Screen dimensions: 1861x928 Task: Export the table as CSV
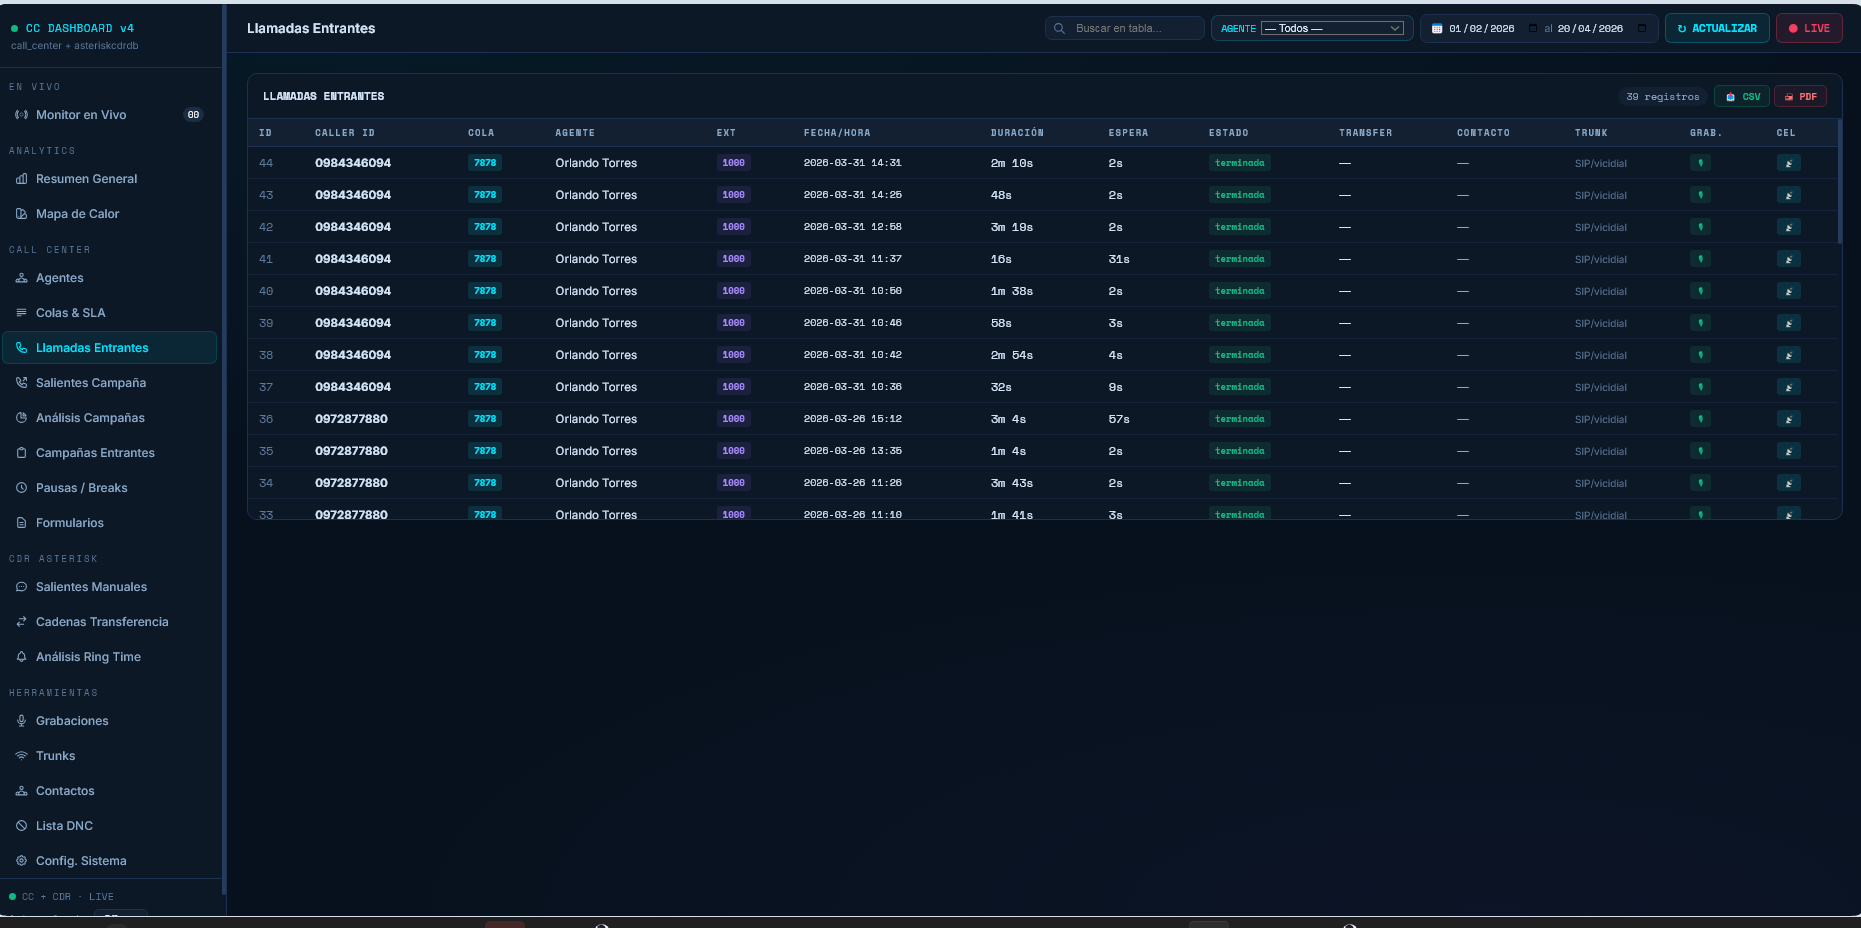tap(1742, 97)
